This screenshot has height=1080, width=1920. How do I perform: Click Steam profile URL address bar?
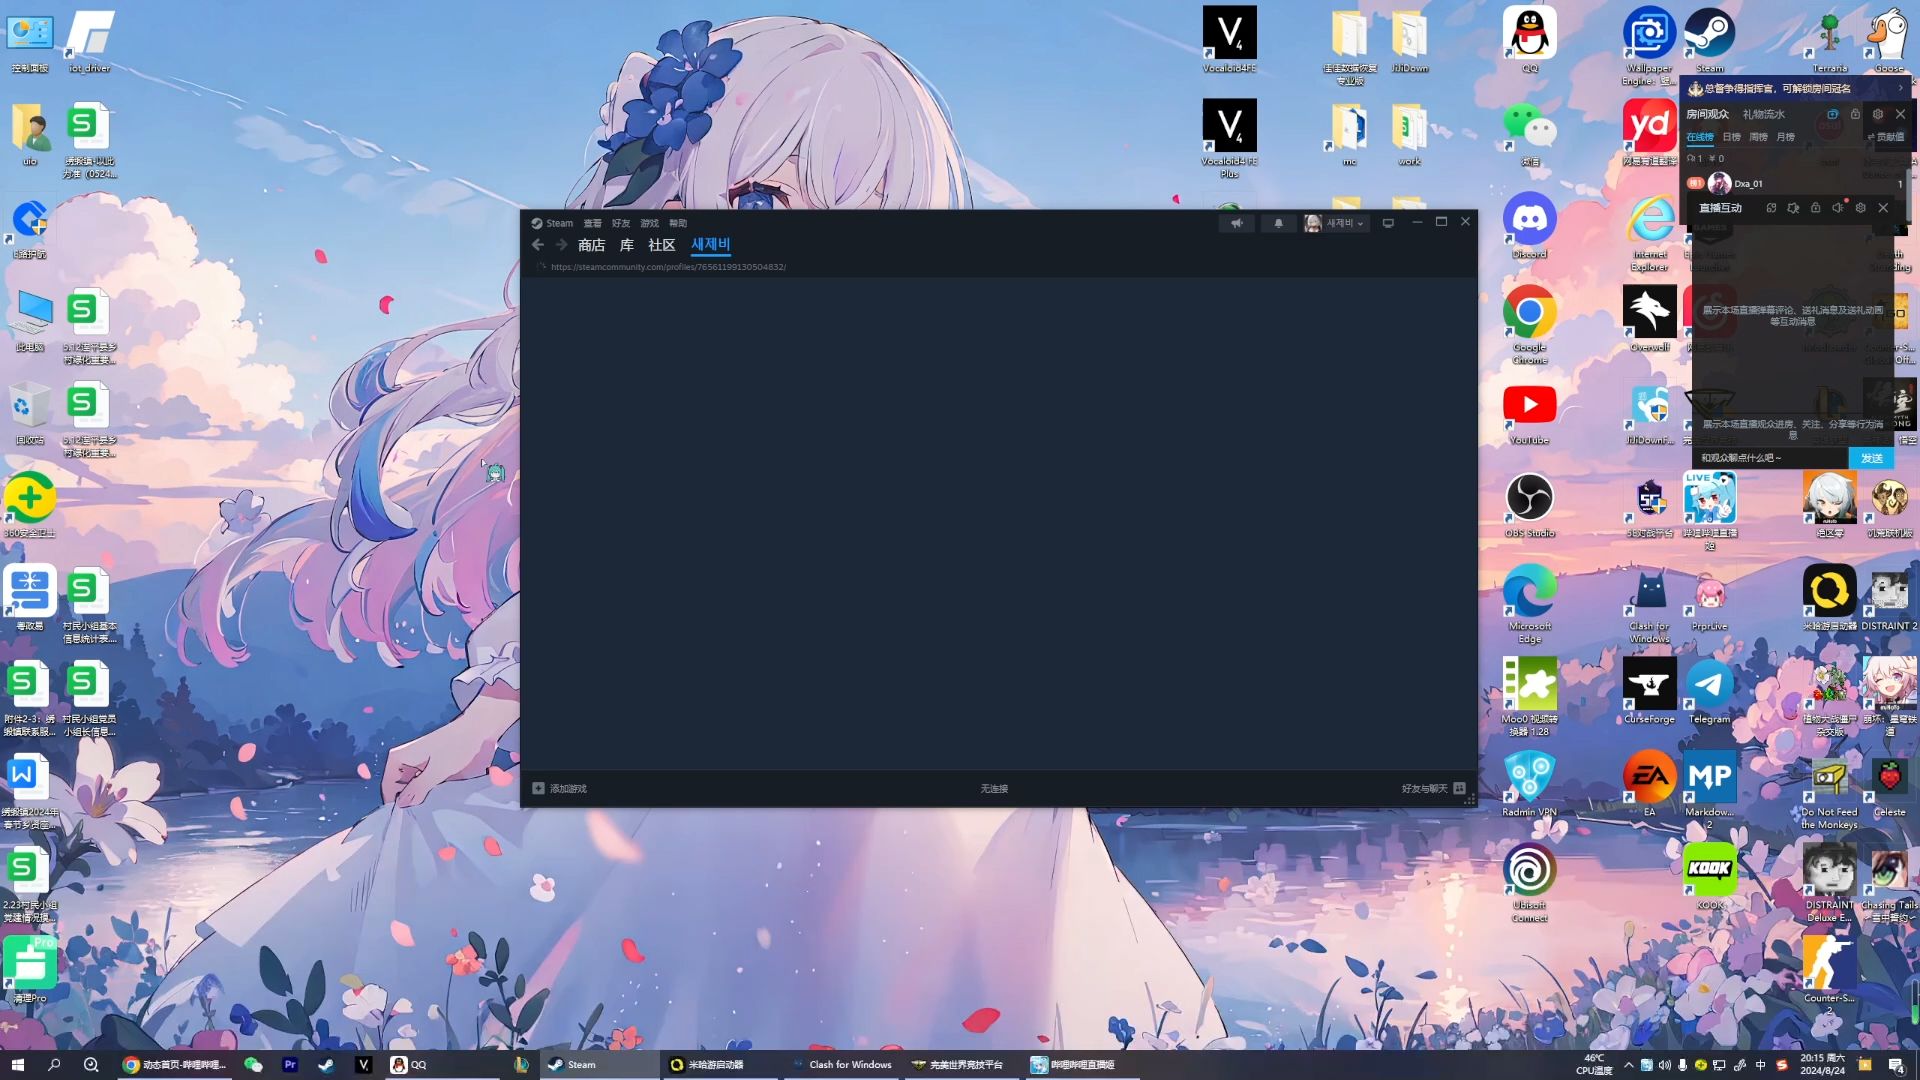669,266
